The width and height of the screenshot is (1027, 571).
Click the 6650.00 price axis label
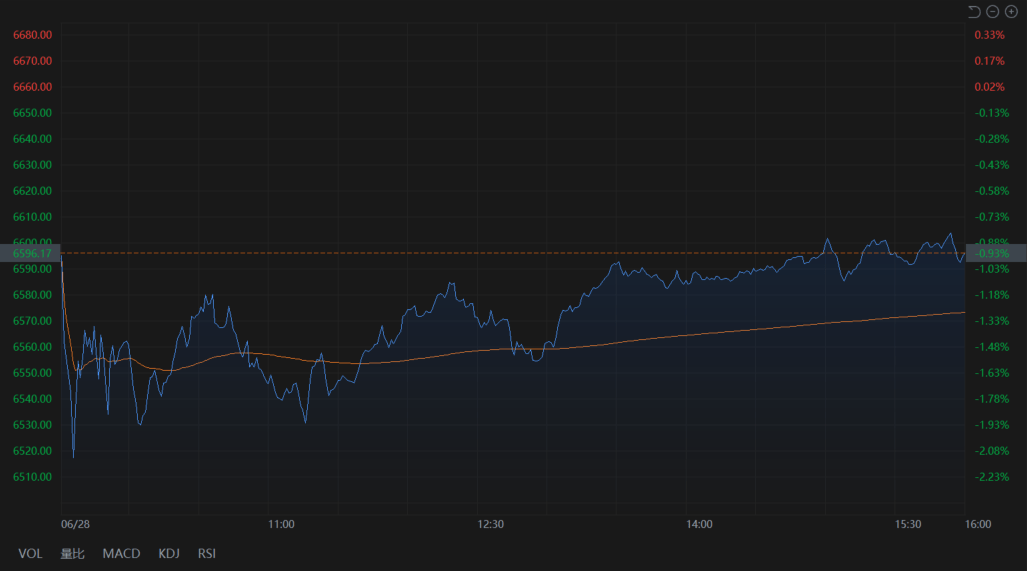[x=32, y=113]
